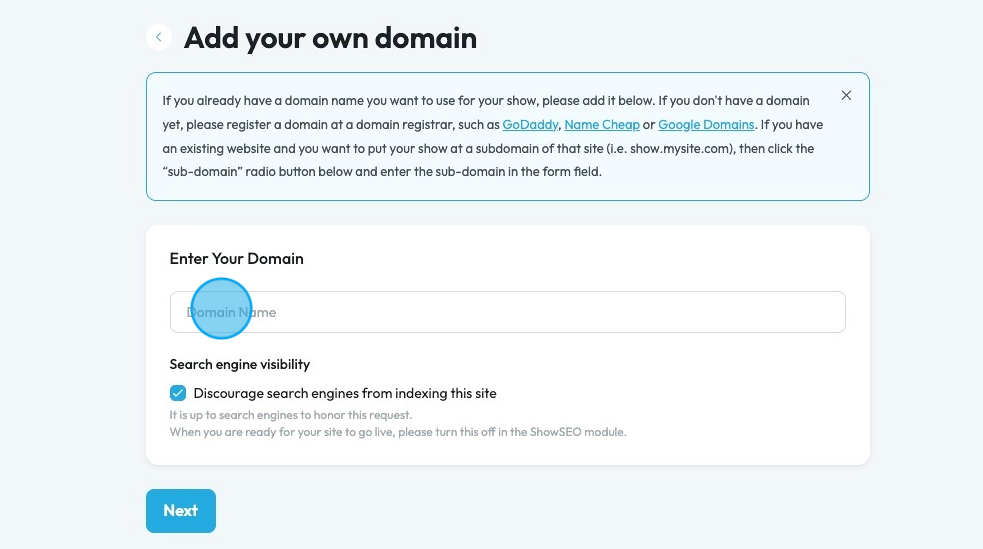This screenshot has width=983, height=549.
Task: Click the ShowSEO module helper text
Action: click(398, 432)
